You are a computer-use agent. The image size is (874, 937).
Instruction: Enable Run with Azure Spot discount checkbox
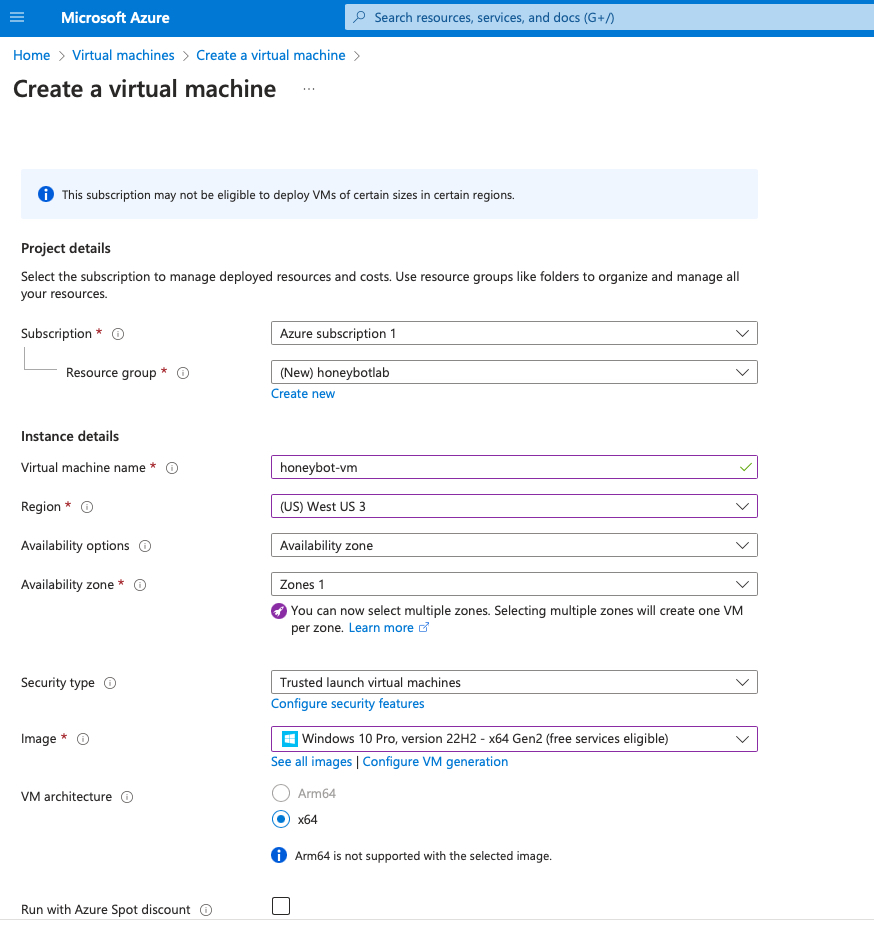tap(281, 906)
